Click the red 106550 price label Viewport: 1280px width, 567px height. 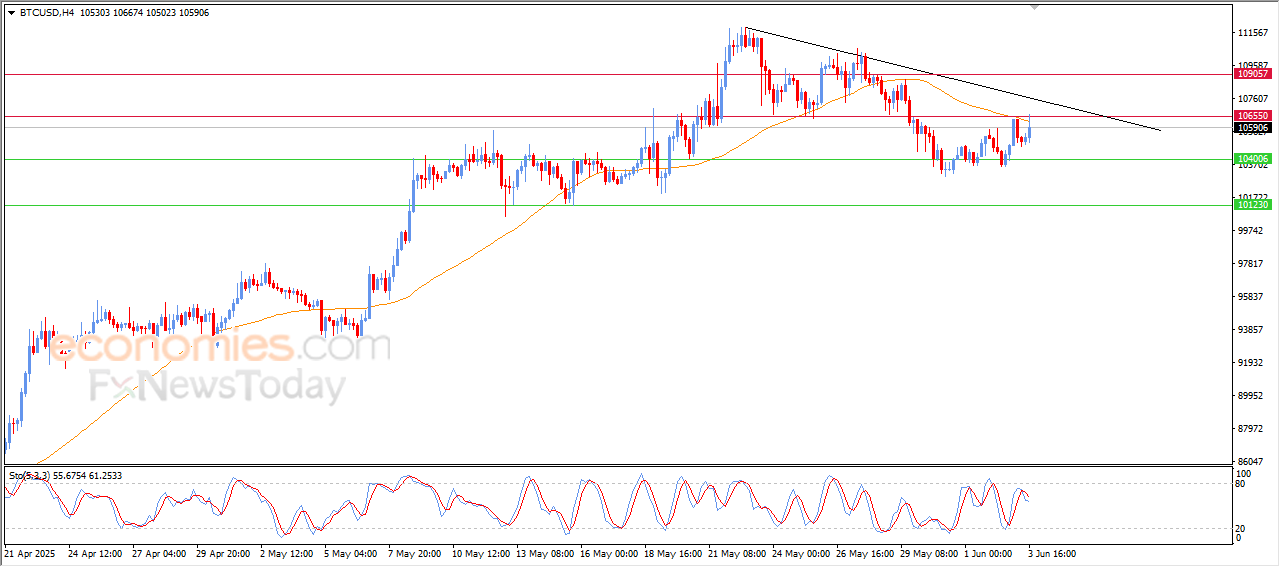[x=1253, y=116]
